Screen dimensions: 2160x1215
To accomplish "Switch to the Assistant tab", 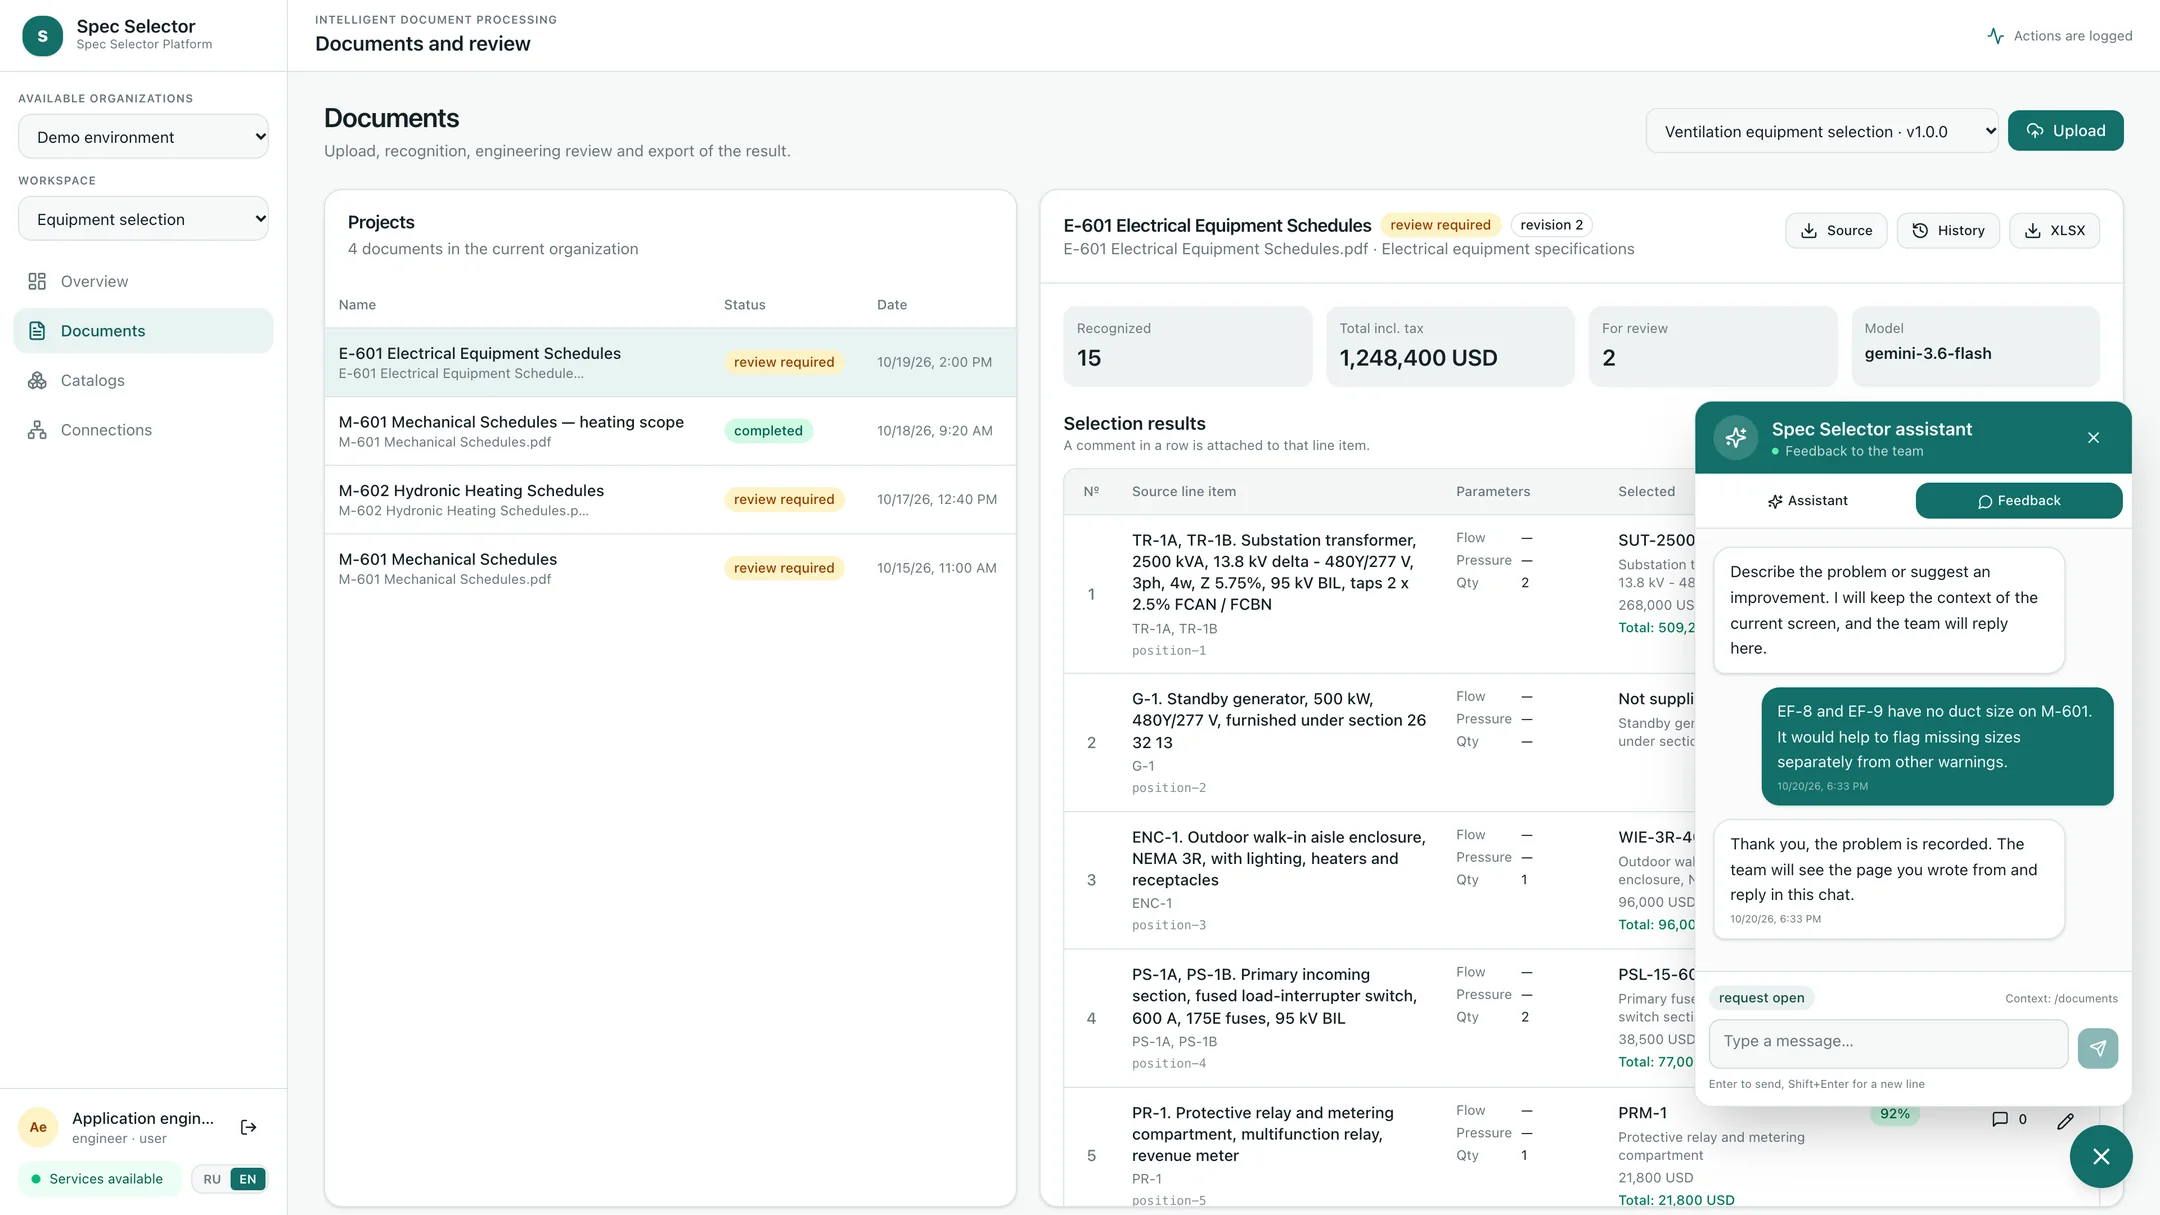I will 1807,501.
